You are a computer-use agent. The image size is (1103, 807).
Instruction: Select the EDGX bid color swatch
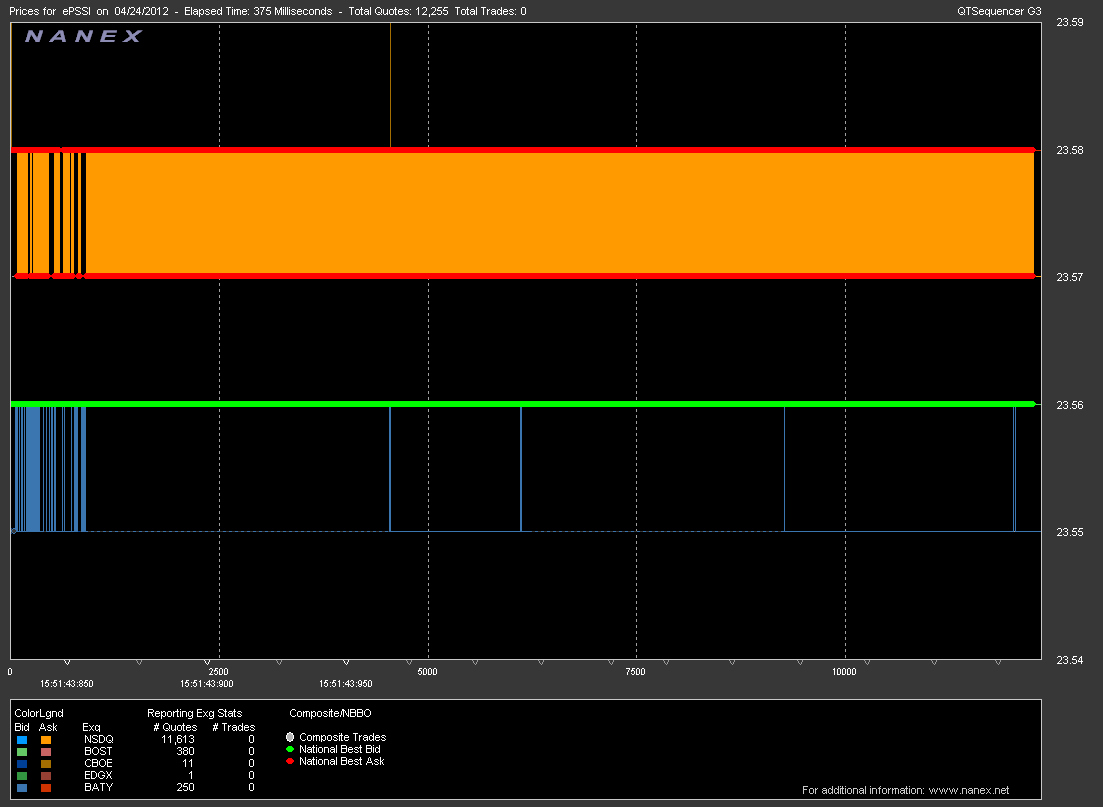click(x=22, y=775)
